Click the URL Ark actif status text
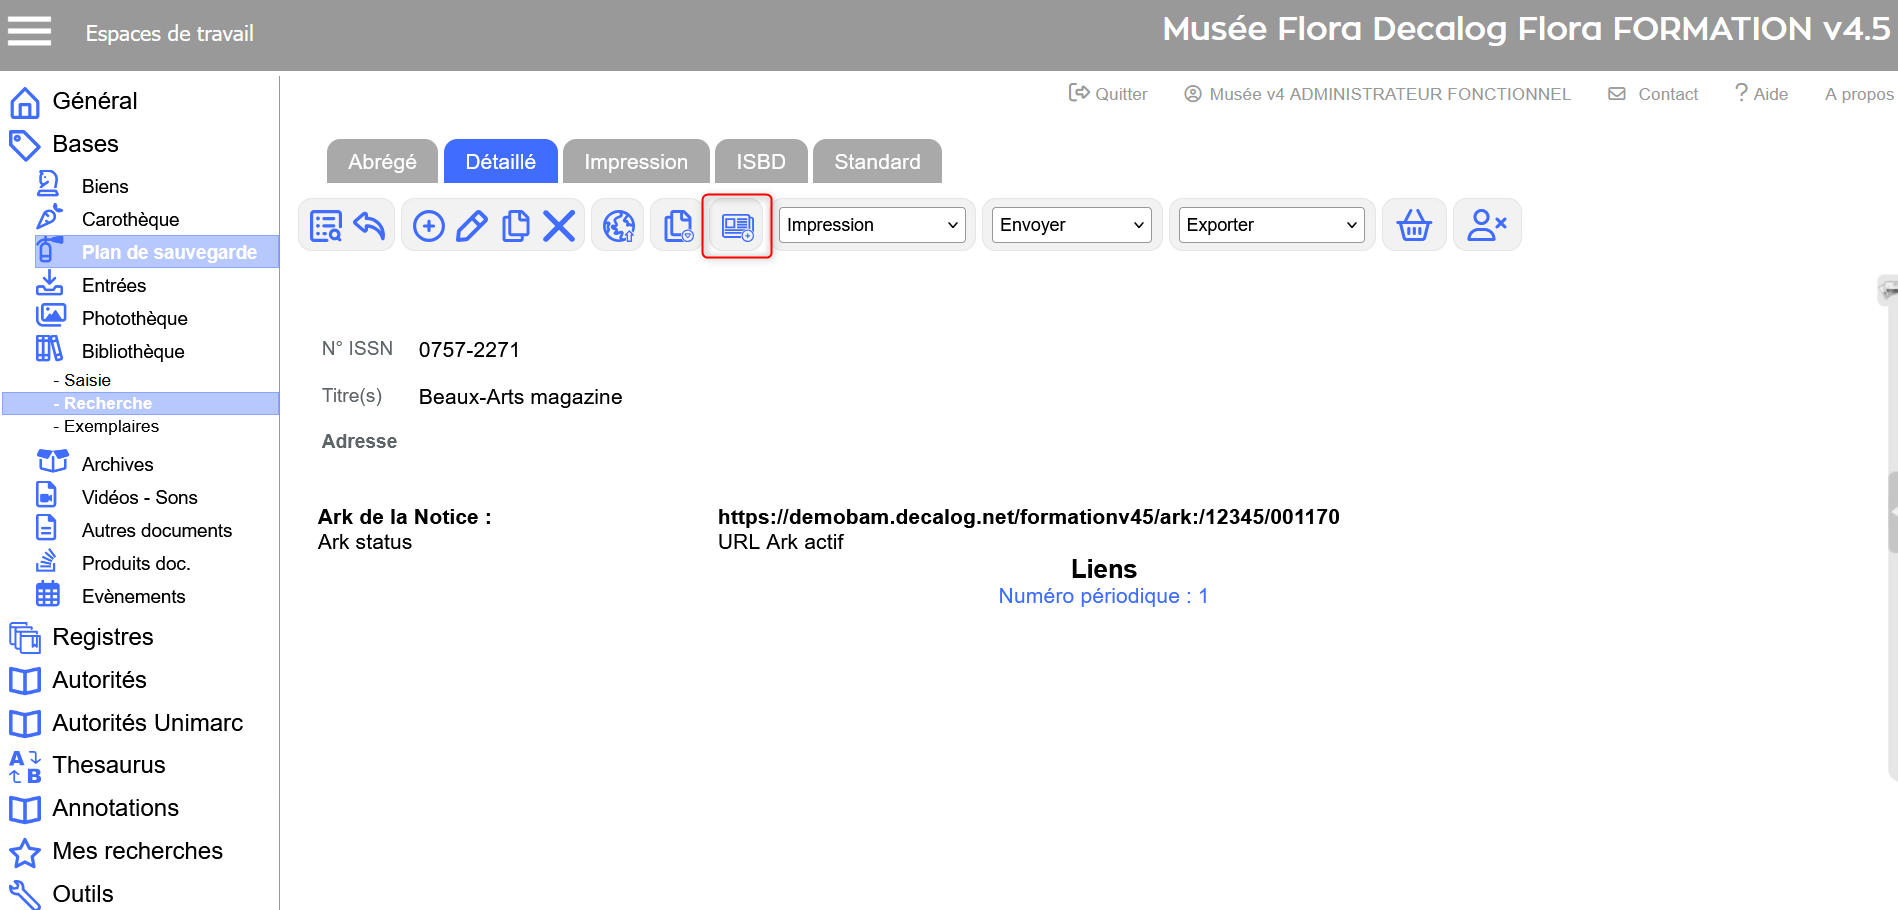The width and height of the screenshot is (1898, 910). pos(781,542)
